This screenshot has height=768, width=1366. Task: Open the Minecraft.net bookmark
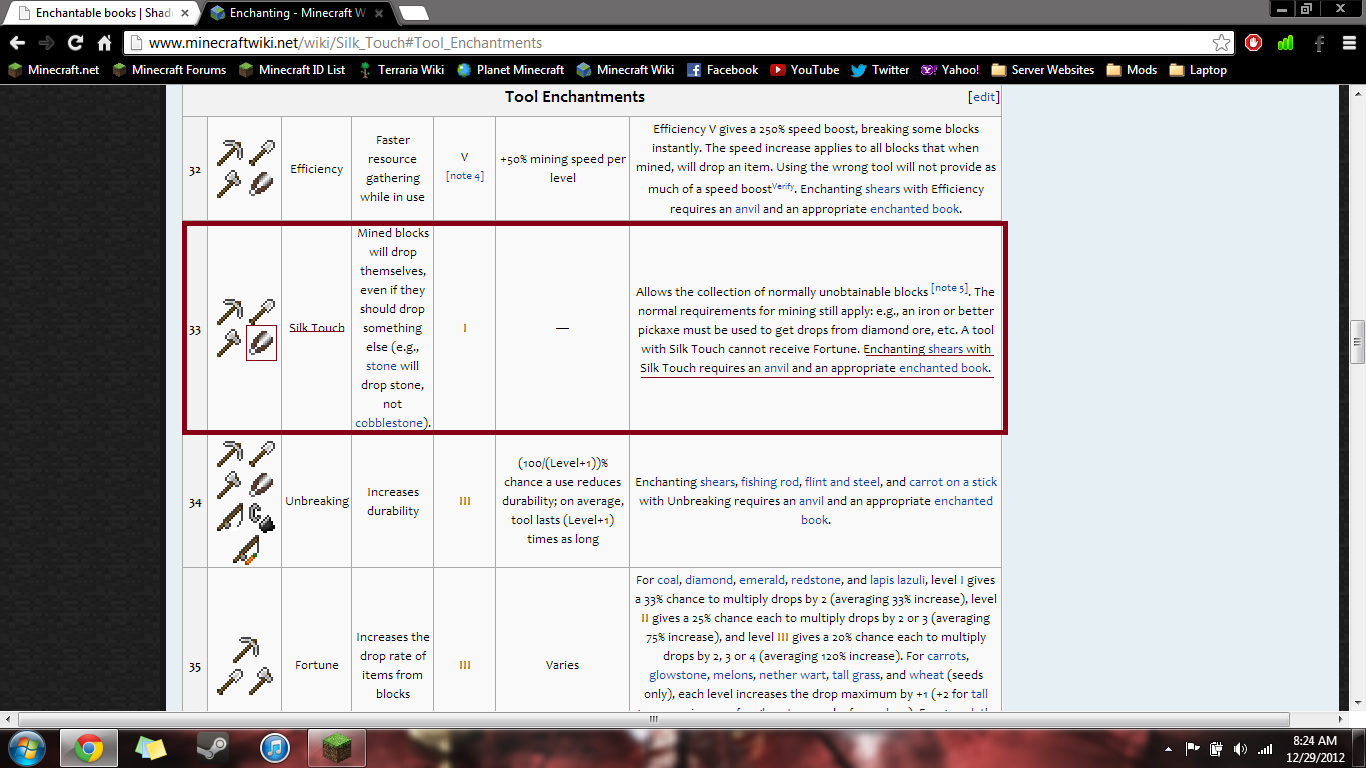tap(54, 70)
